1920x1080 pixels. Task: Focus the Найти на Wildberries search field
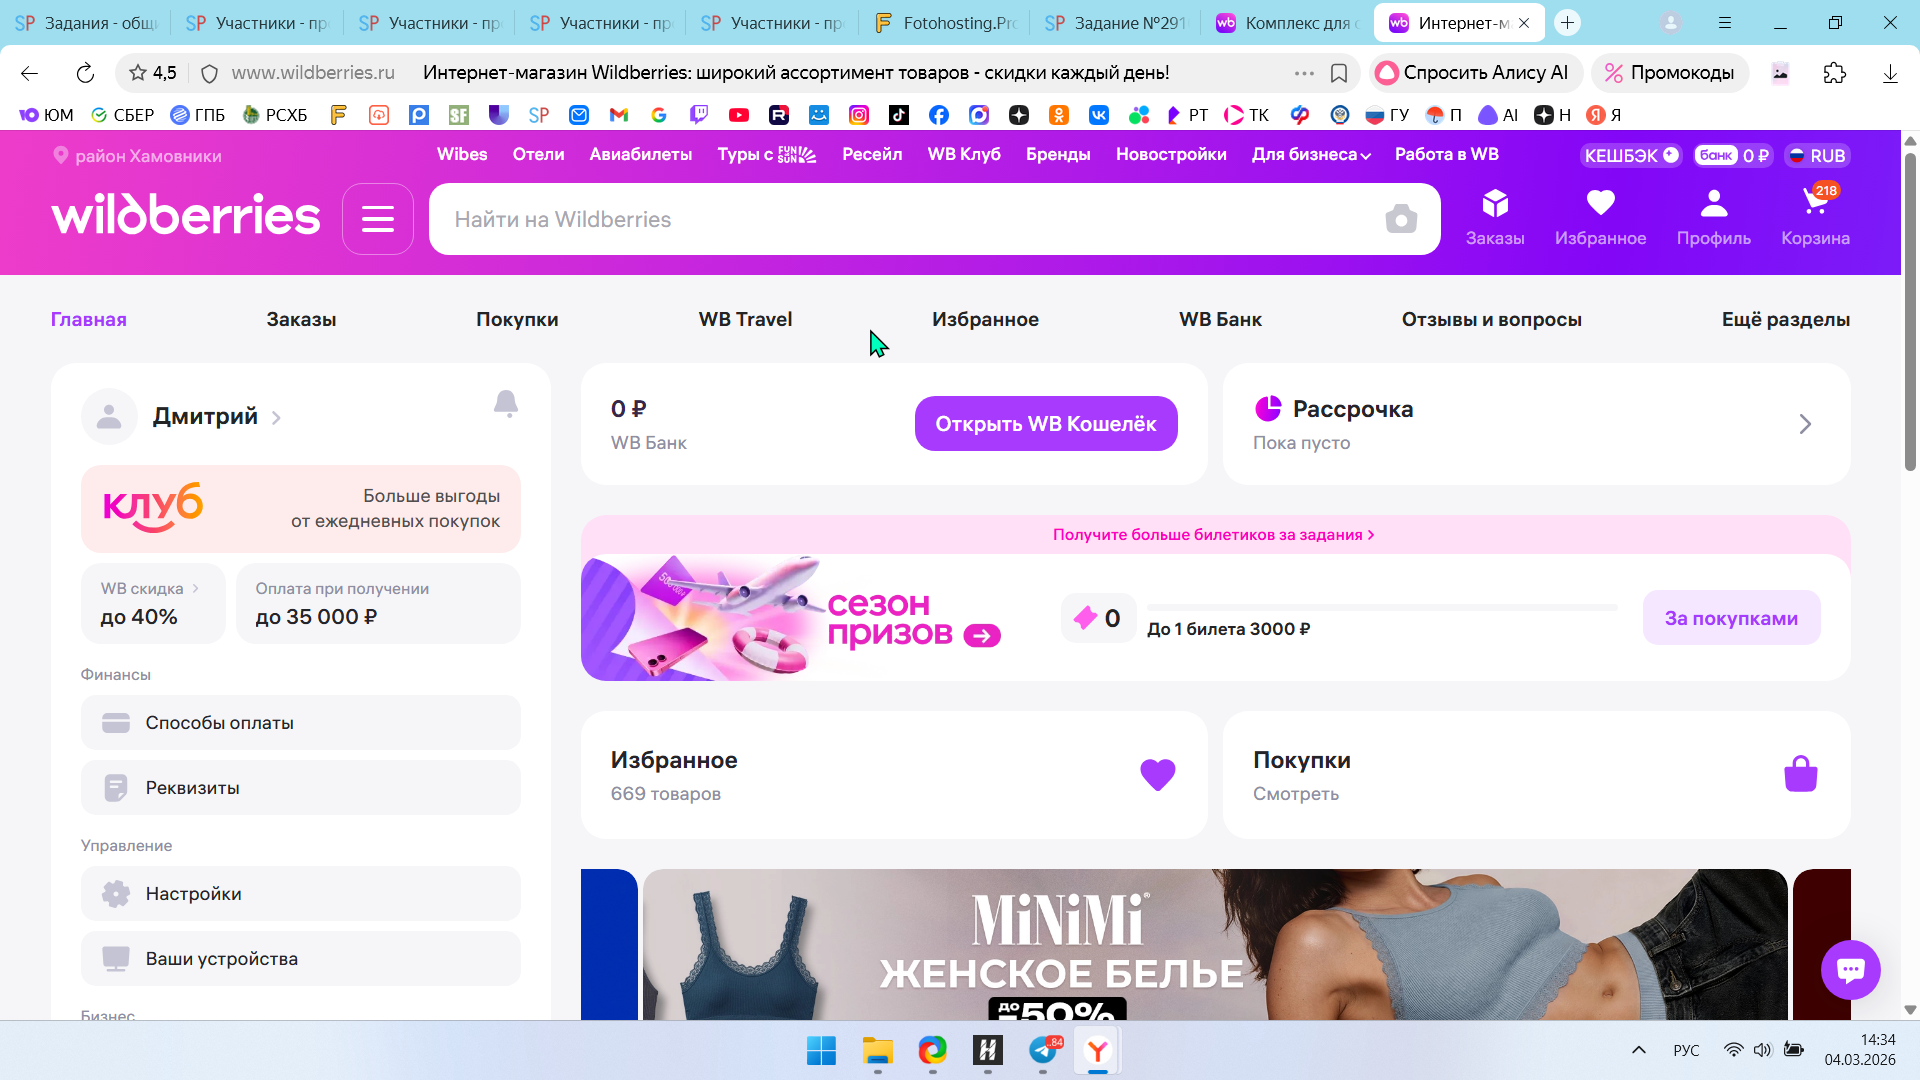pos(900,219)
